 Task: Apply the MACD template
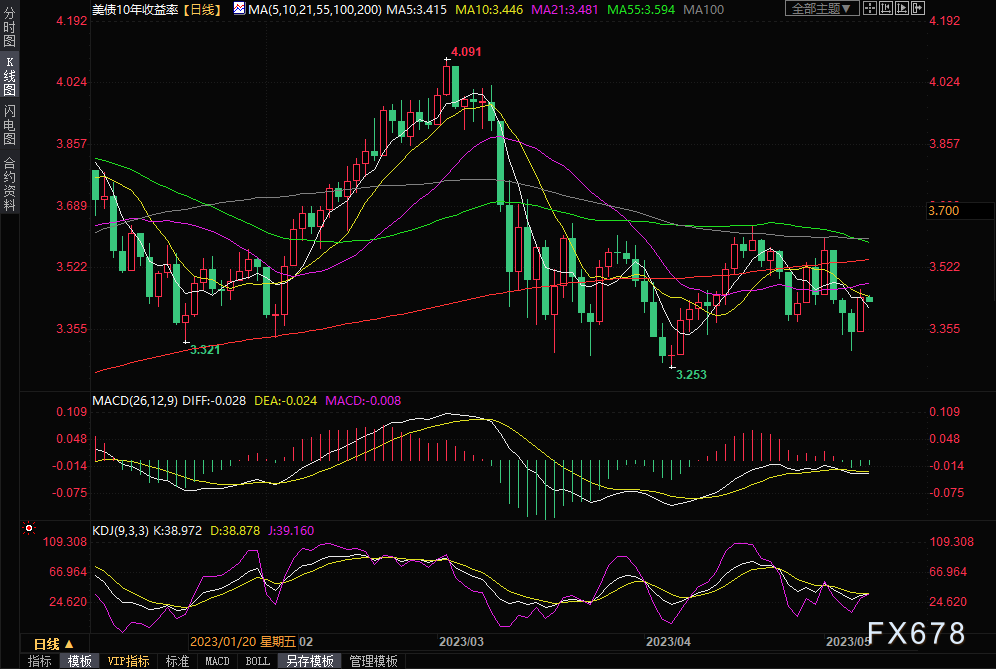tap(217, 661)
